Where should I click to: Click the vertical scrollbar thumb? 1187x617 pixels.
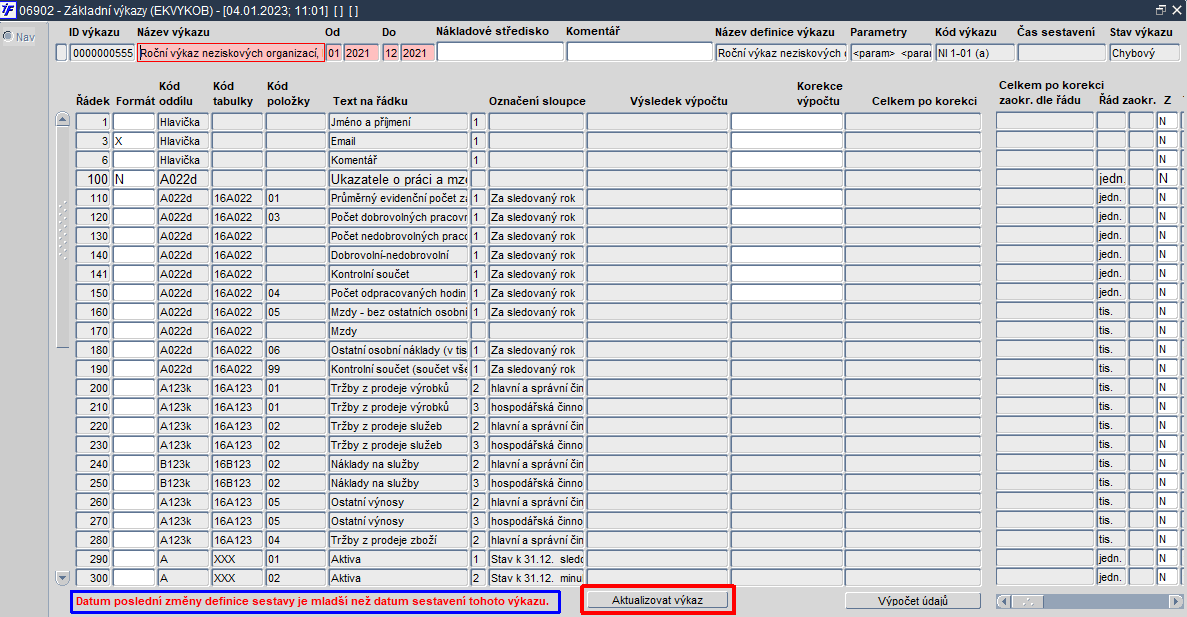click(63, 238)
